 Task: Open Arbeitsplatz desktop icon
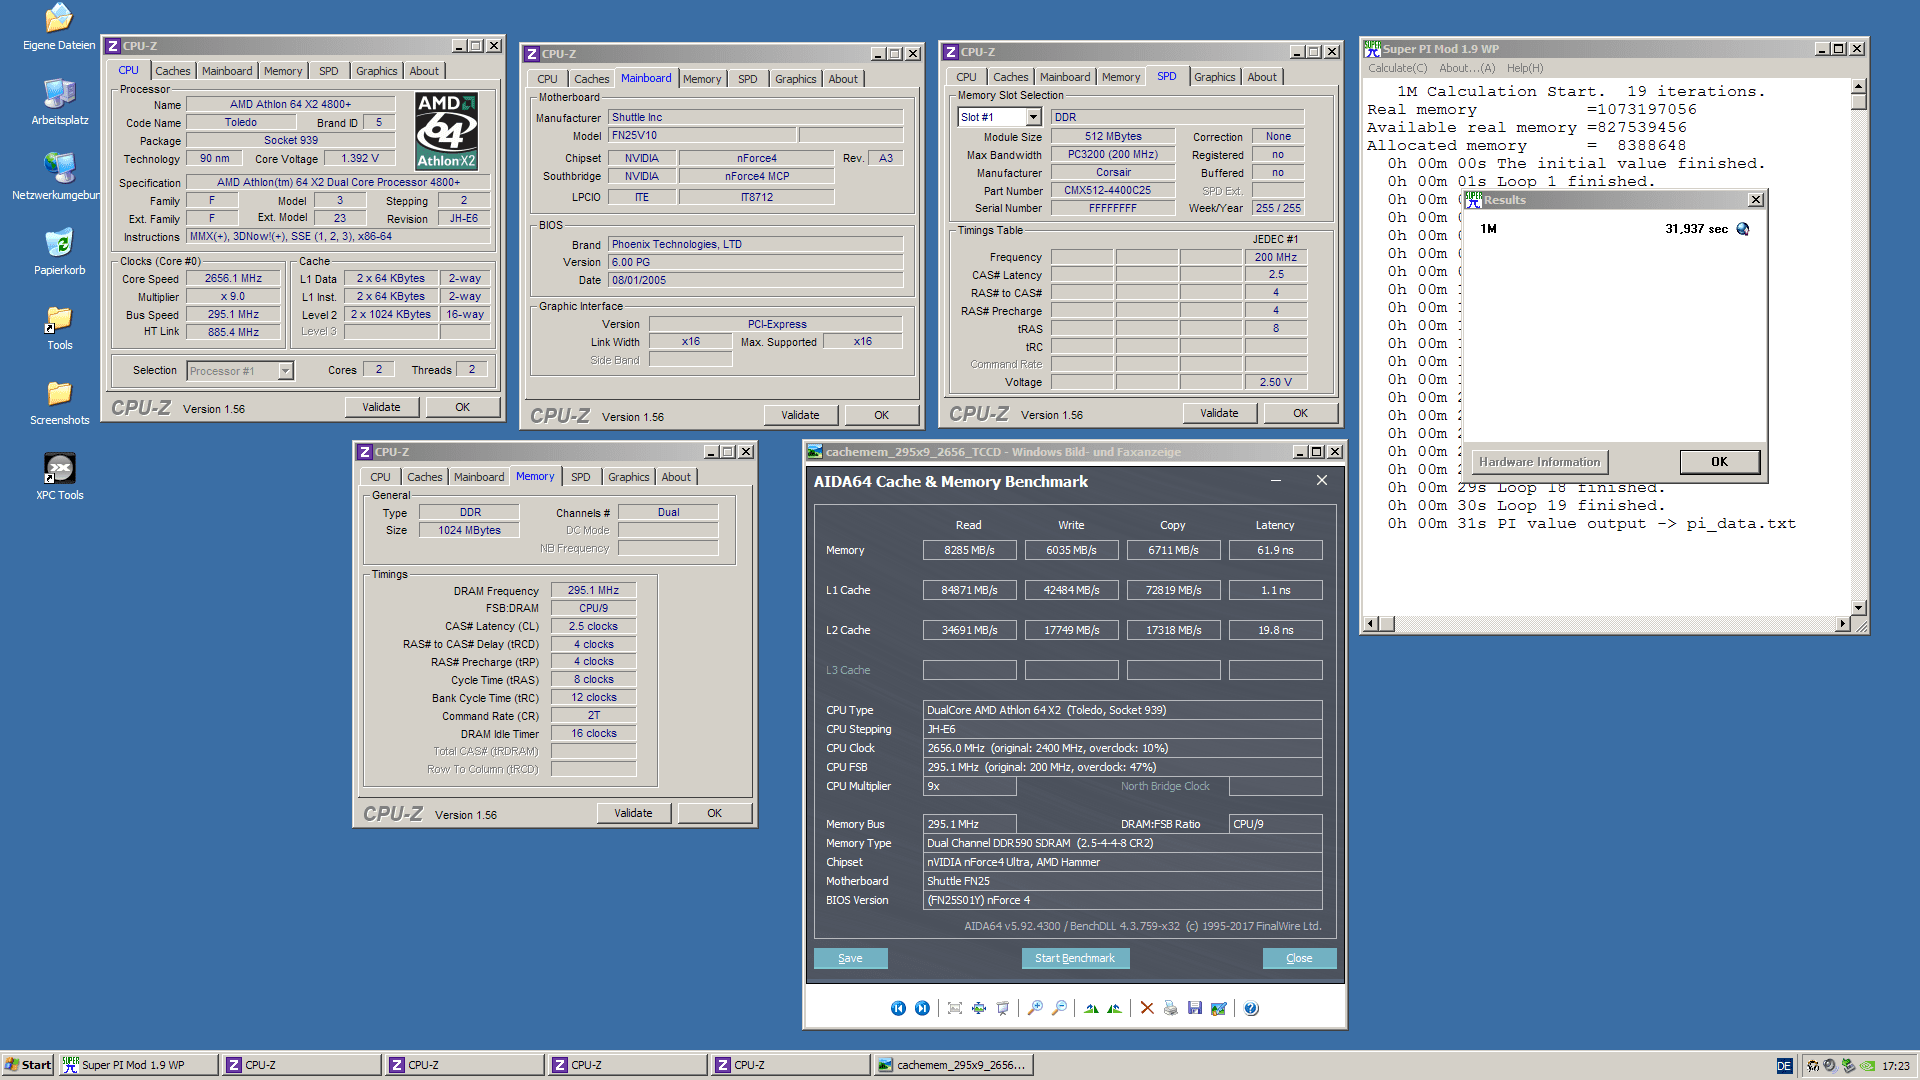point(59,102)
